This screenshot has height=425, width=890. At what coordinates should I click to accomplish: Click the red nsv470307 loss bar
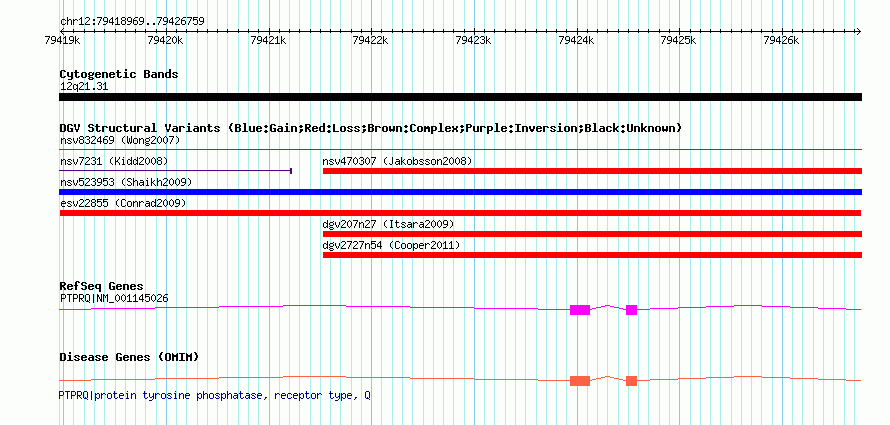(x=593, y=171)
